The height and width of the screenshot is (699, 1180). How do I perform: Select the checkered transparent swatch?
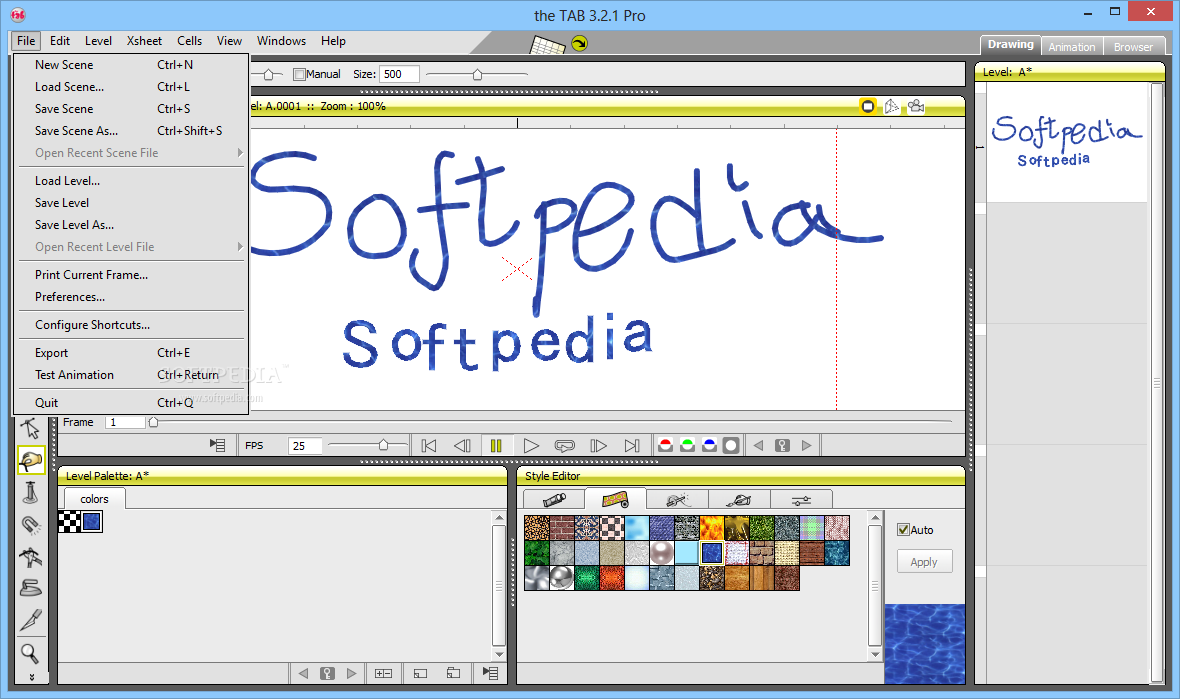pos(70,521)
